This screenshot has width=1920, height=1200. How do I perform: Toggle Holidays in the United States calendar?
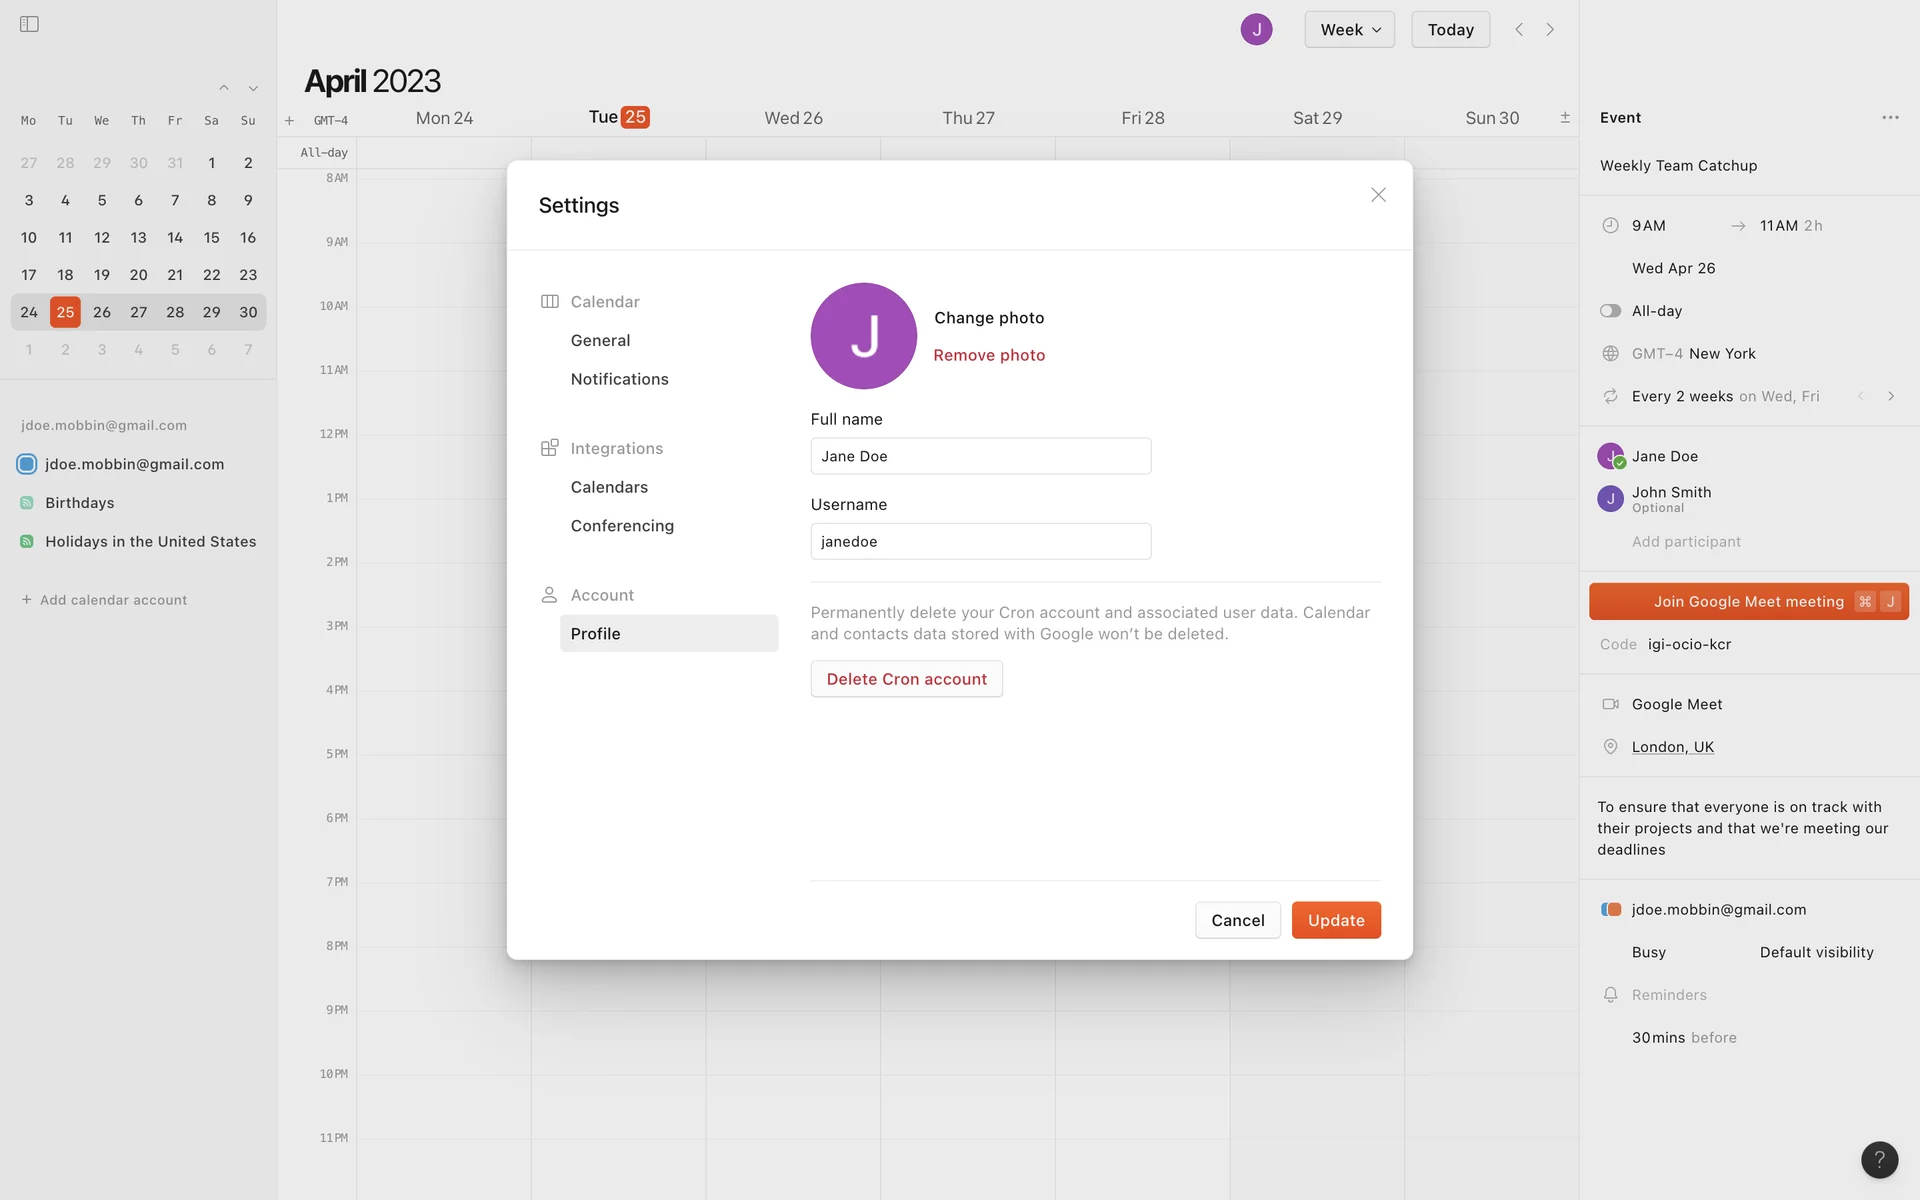[x=27, y=542]
